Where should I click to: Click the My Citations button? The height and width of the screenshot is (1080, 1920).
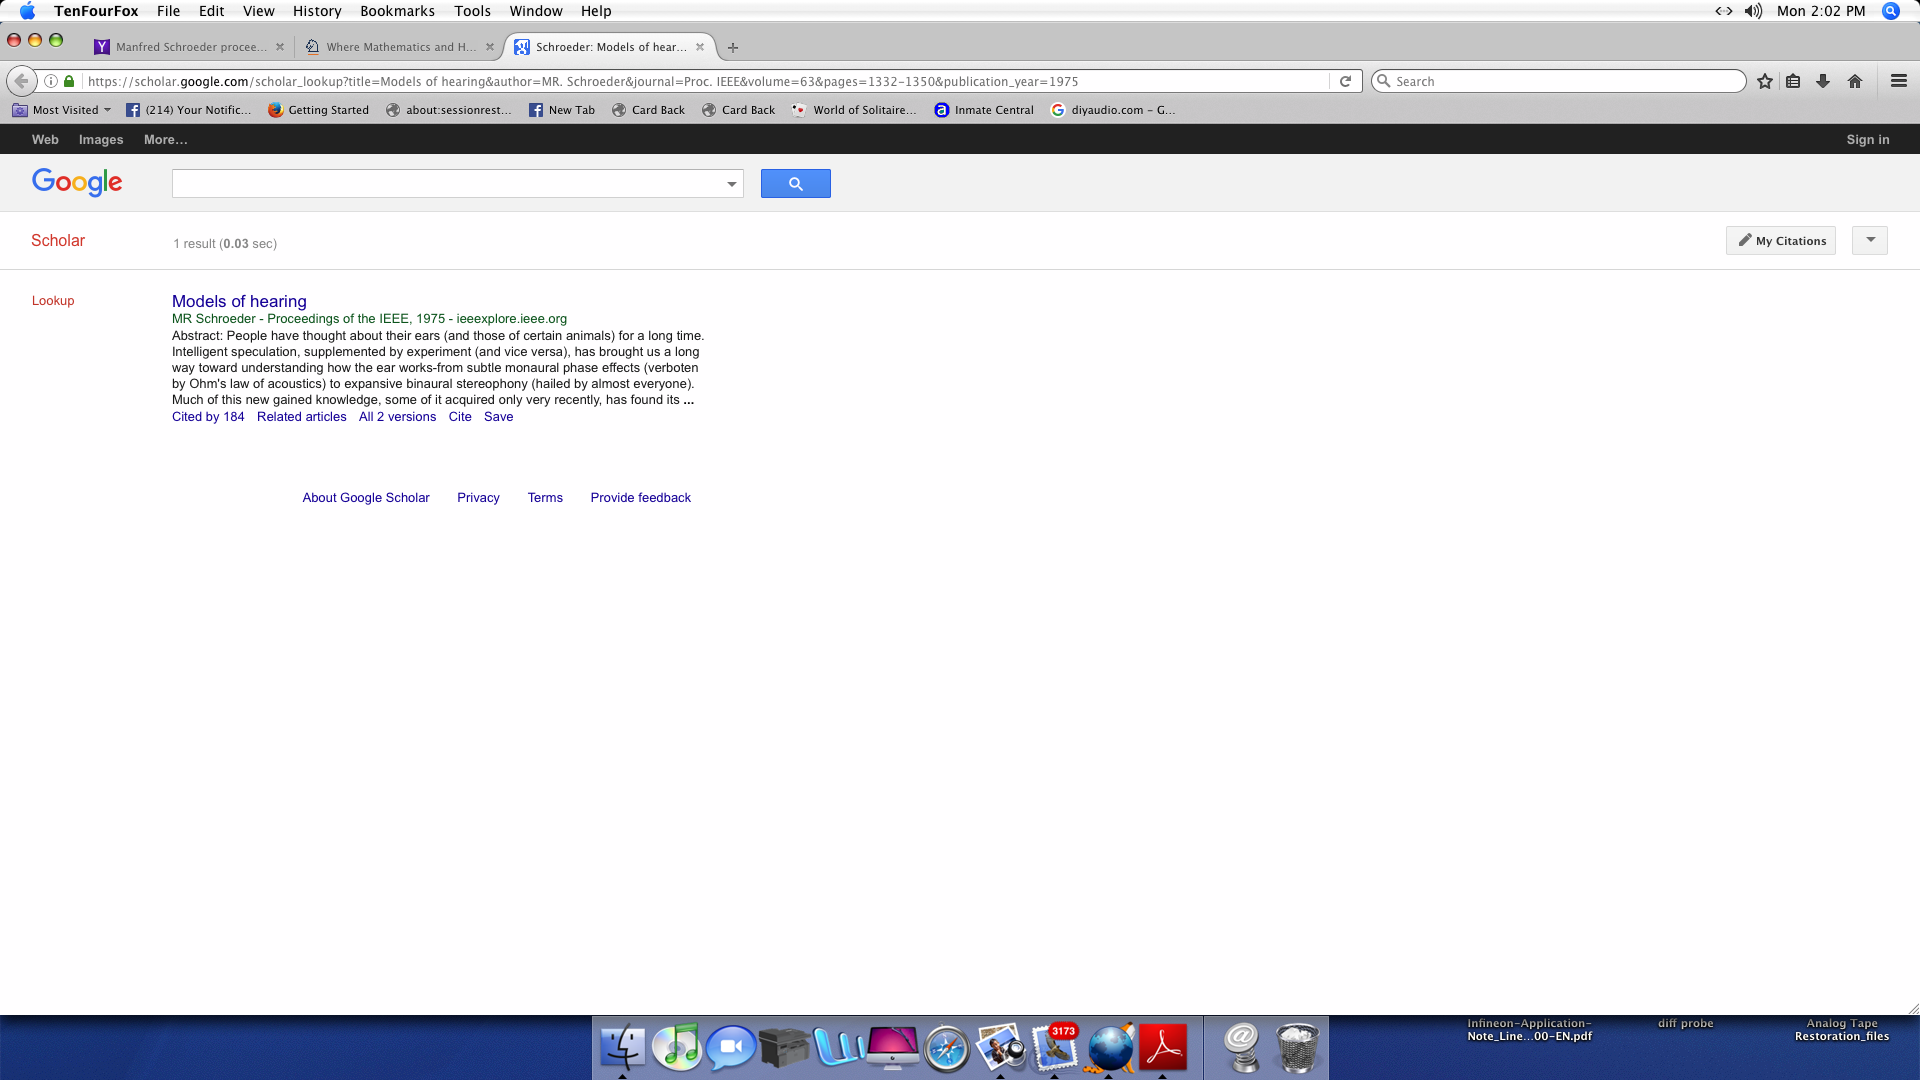[x=1781, y=240]
